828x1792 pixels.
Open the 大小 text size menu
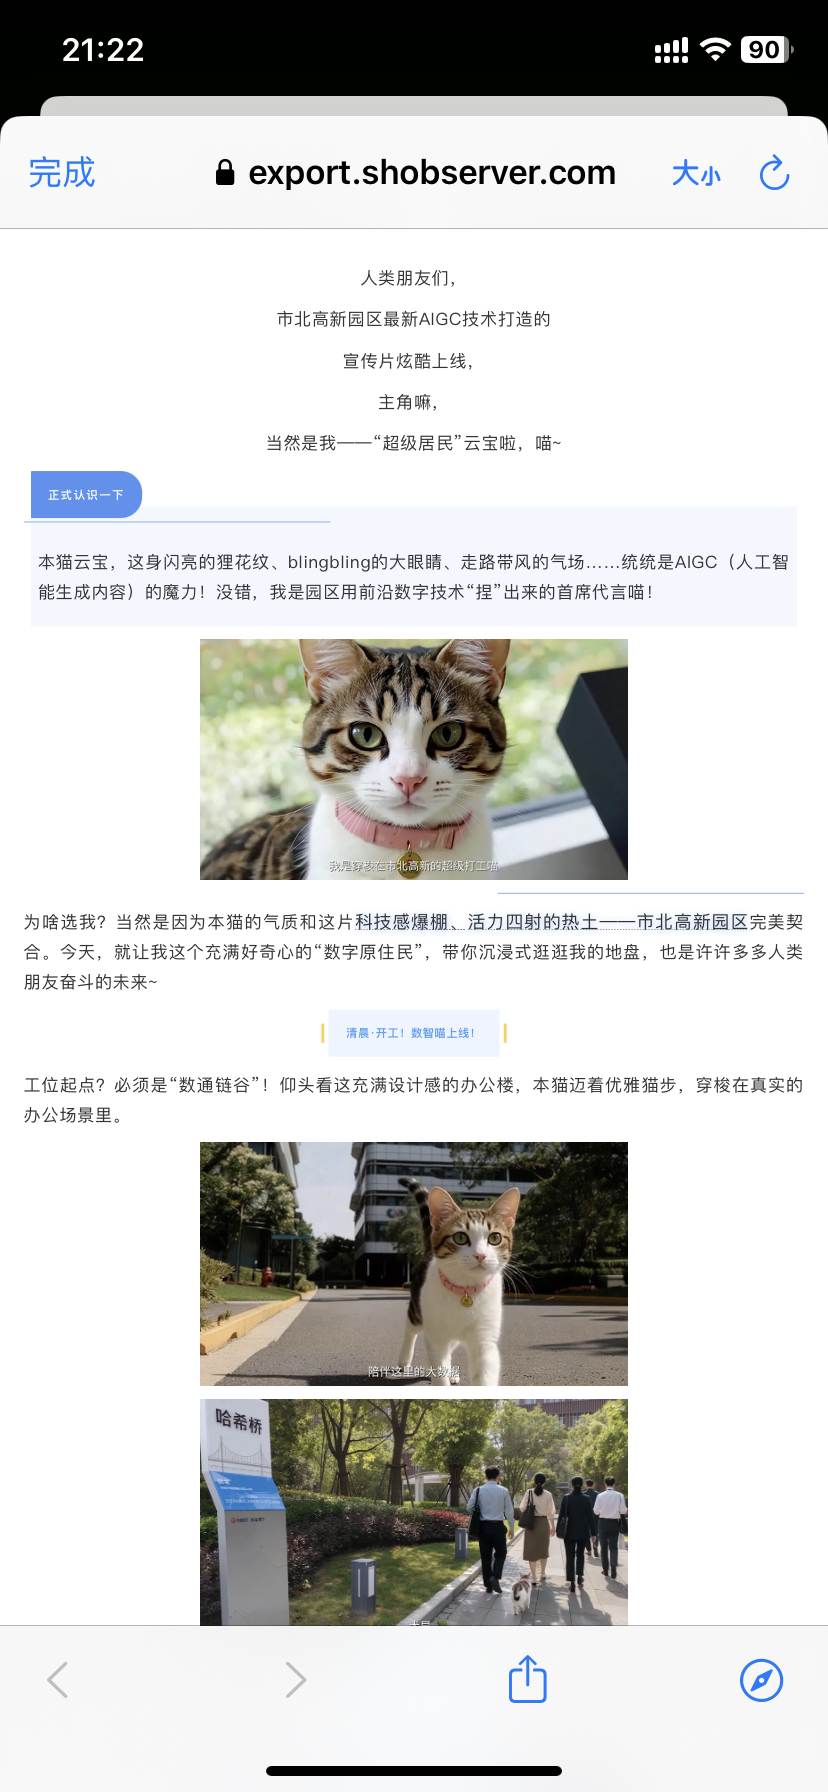click(x=696, y=174)
